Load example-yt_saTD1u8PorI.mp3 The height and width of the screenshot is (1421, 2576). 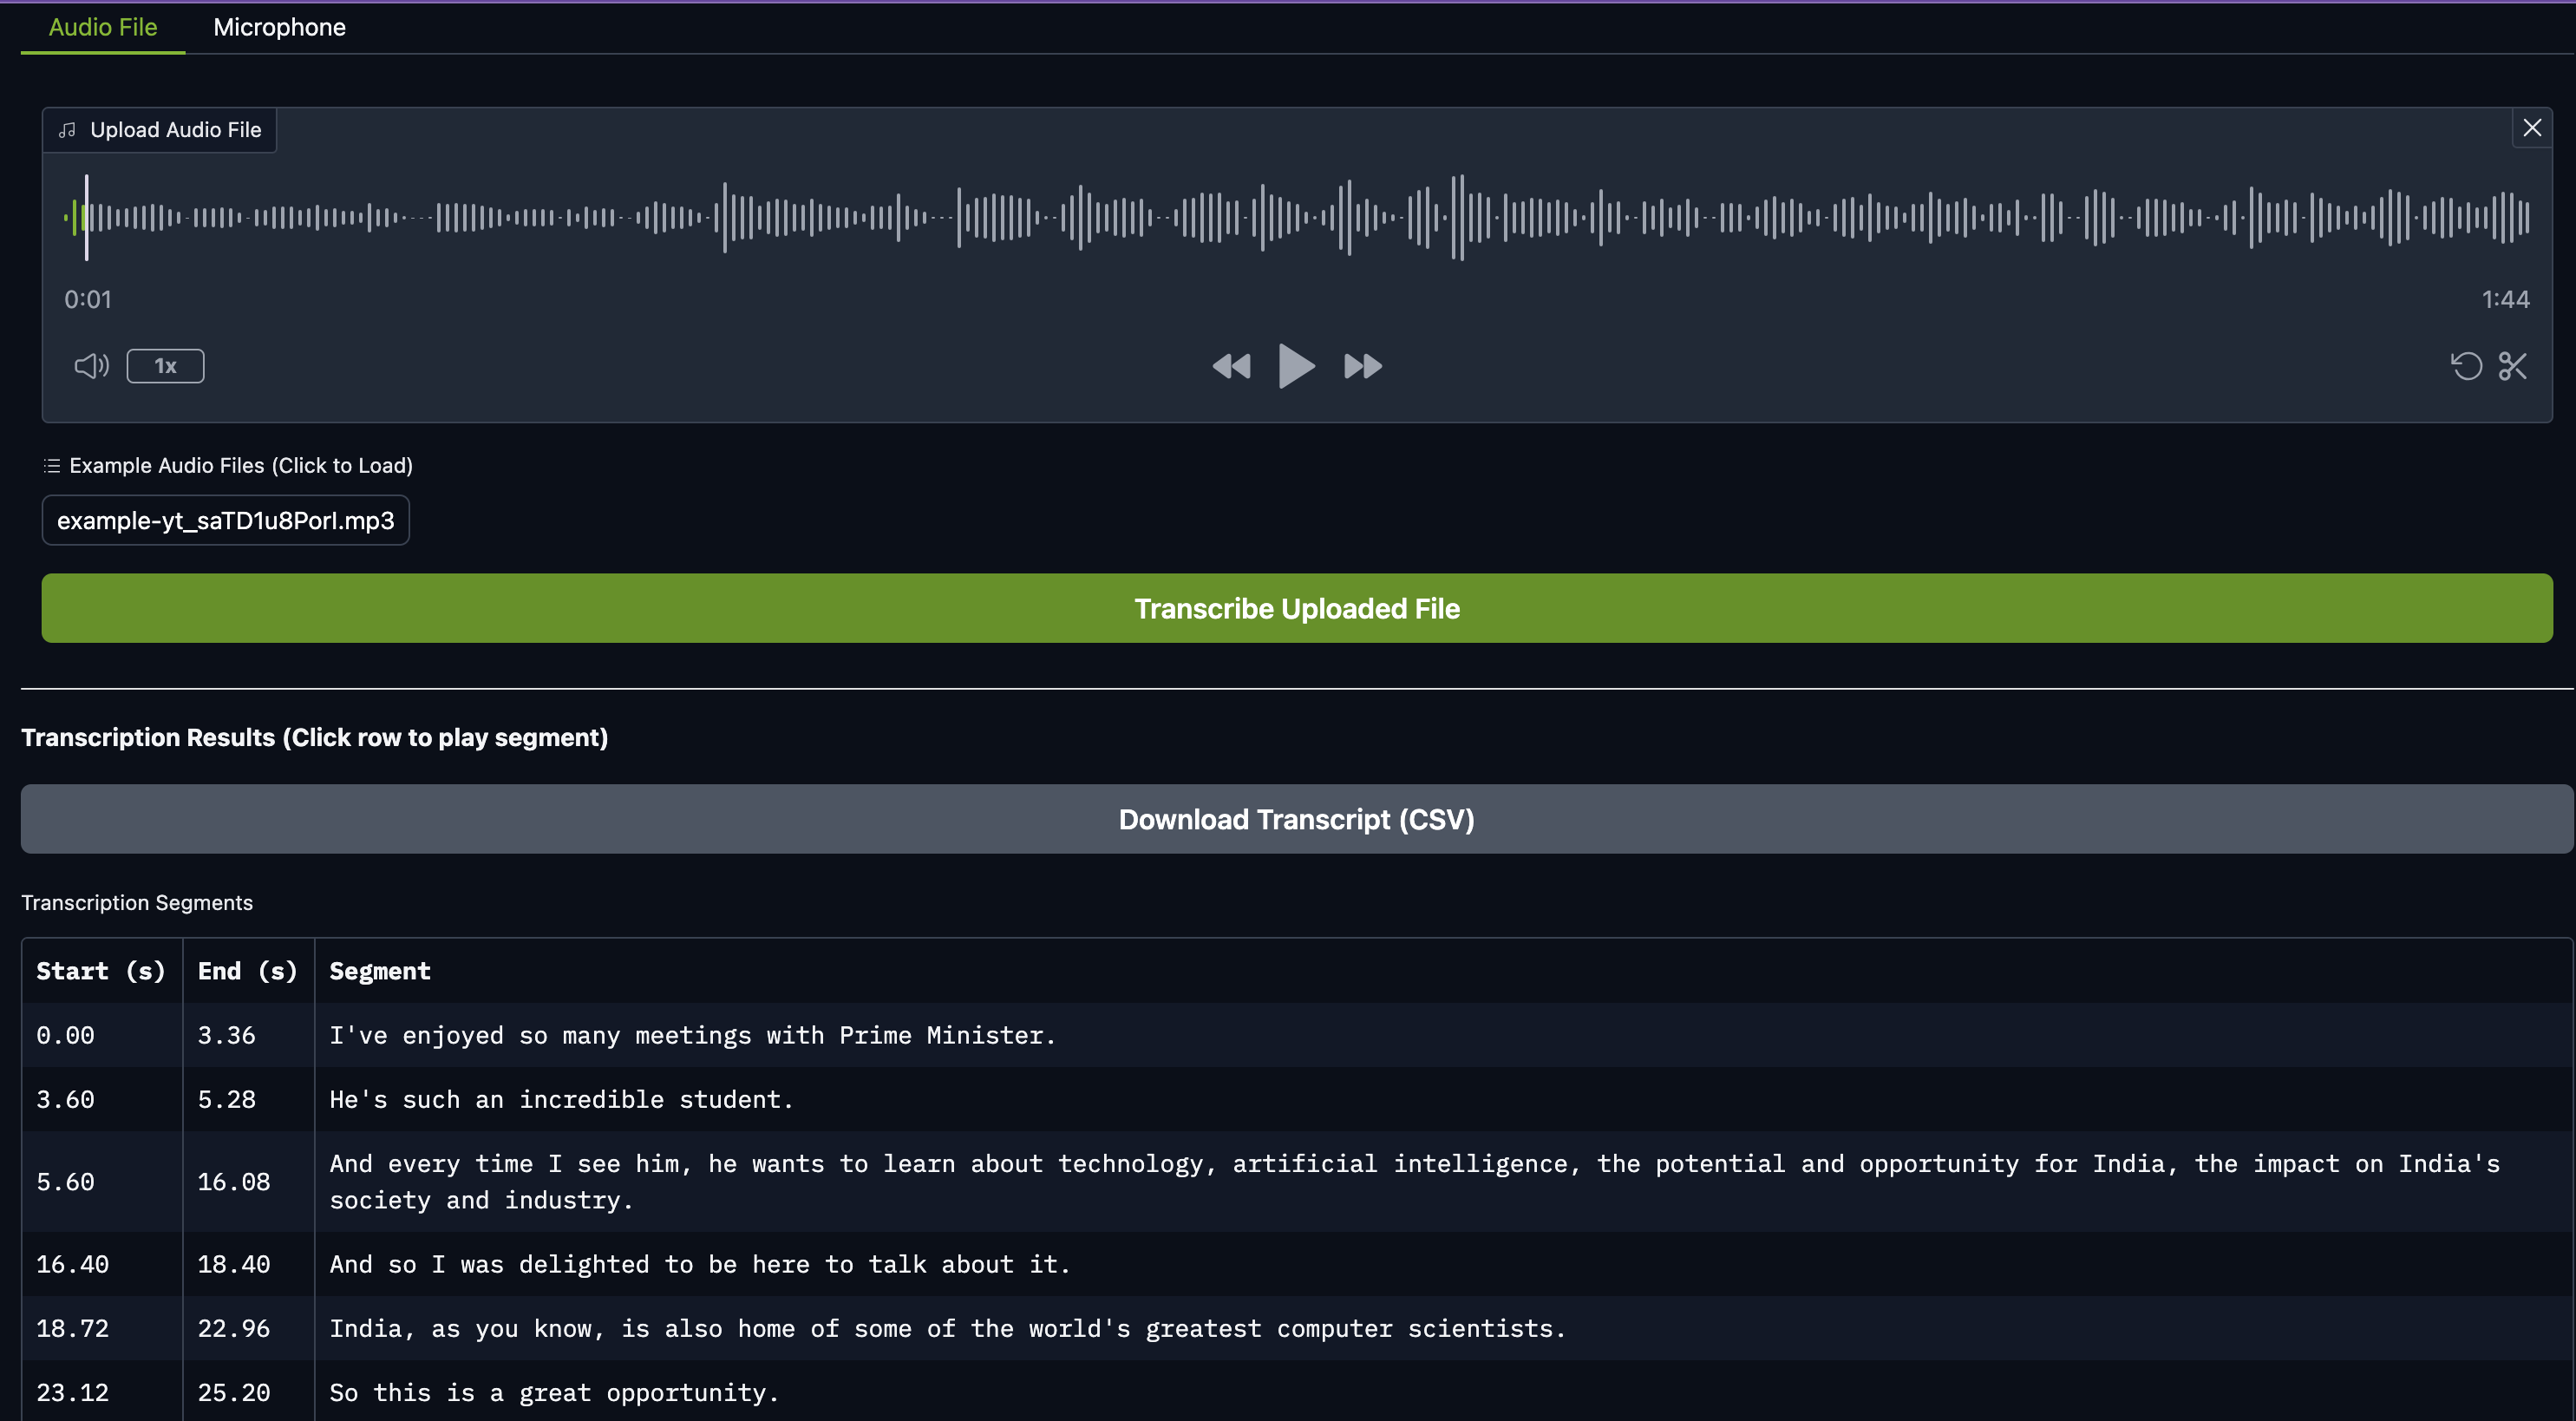coord(225,520)
